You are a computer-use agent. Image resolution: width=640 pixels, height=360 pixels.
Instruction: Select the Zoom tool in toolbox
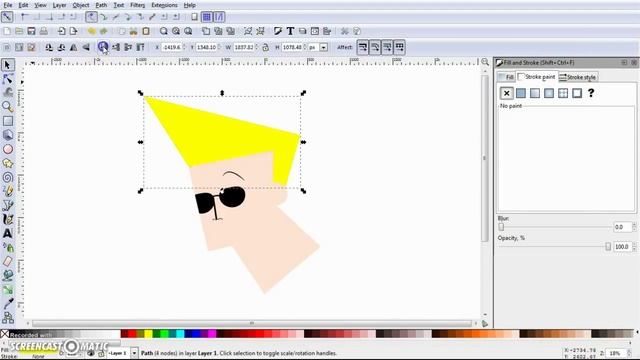pos(8,107)
